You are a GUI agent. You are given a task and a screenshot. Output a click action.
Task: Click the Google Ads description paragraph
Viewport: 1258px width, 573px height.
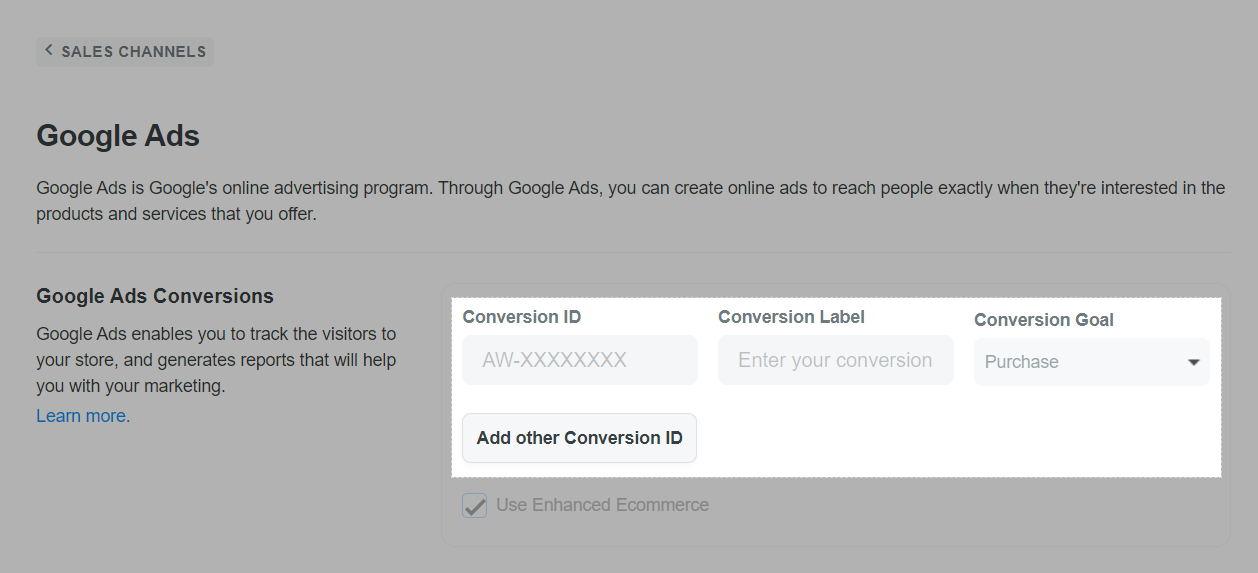[630, 201]
